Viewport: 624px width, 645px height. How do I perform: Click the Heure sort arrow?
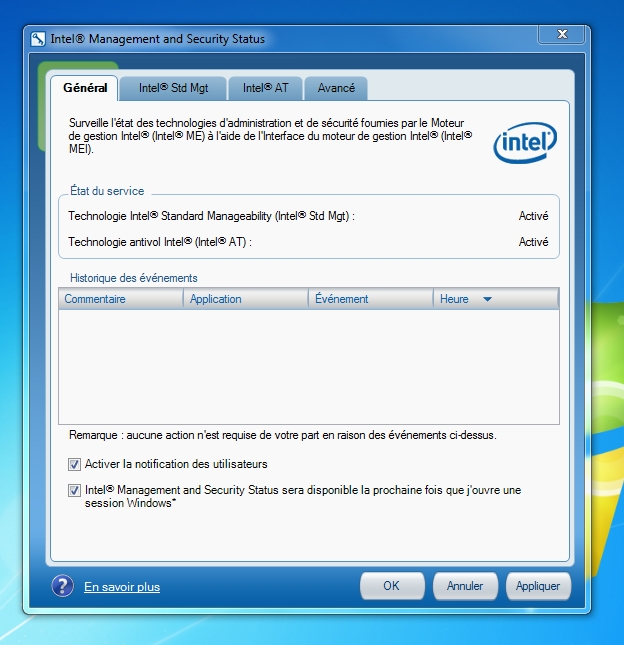[487, 299]
